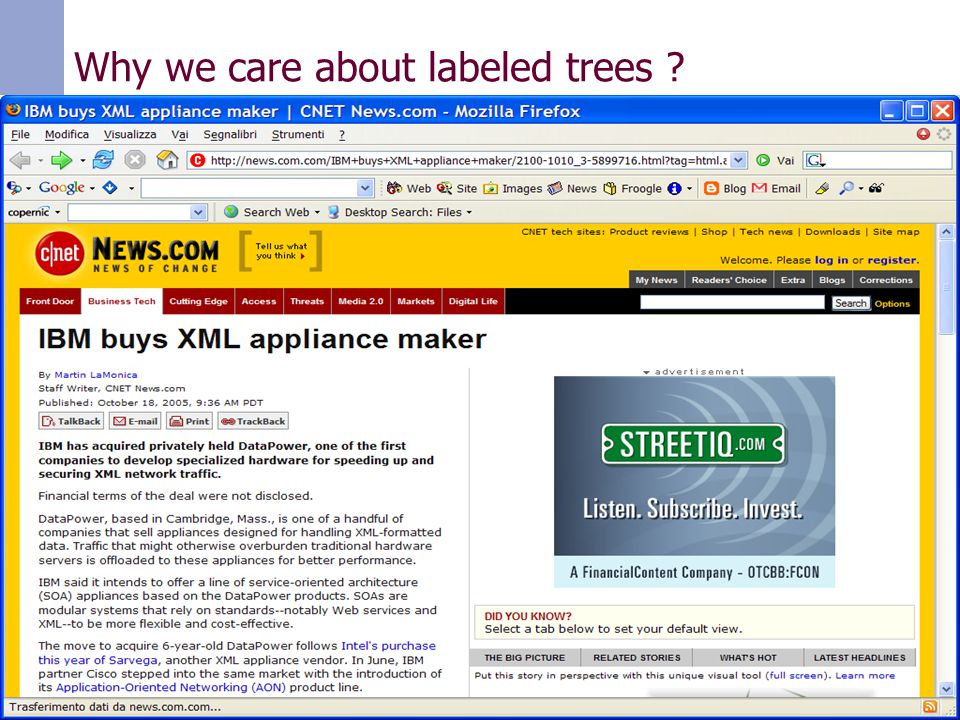Viewport: 960px width, 720px height.
Task: Select the Media 2.0 tab
Action: 361,301
